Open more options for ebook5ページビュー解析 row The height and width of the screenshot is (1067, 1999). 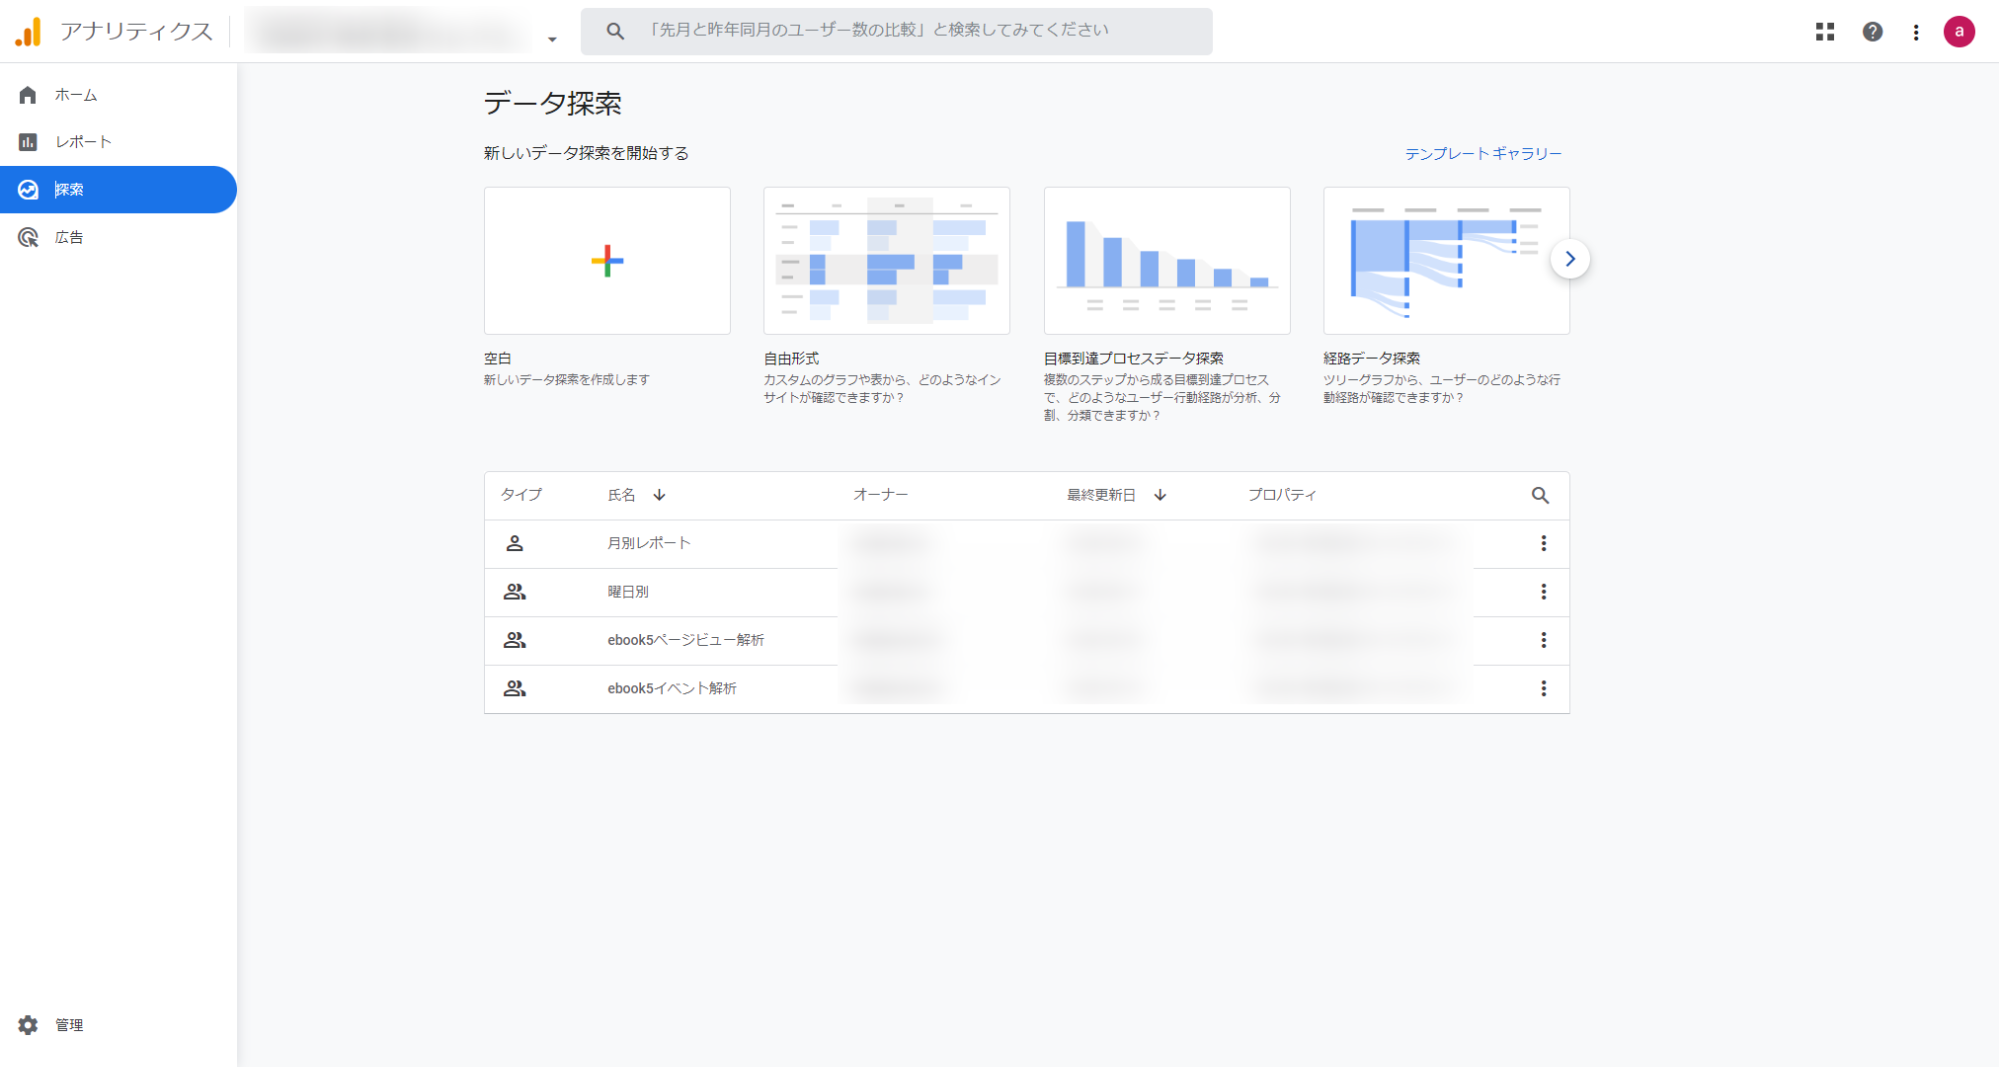coord(1543,640)
